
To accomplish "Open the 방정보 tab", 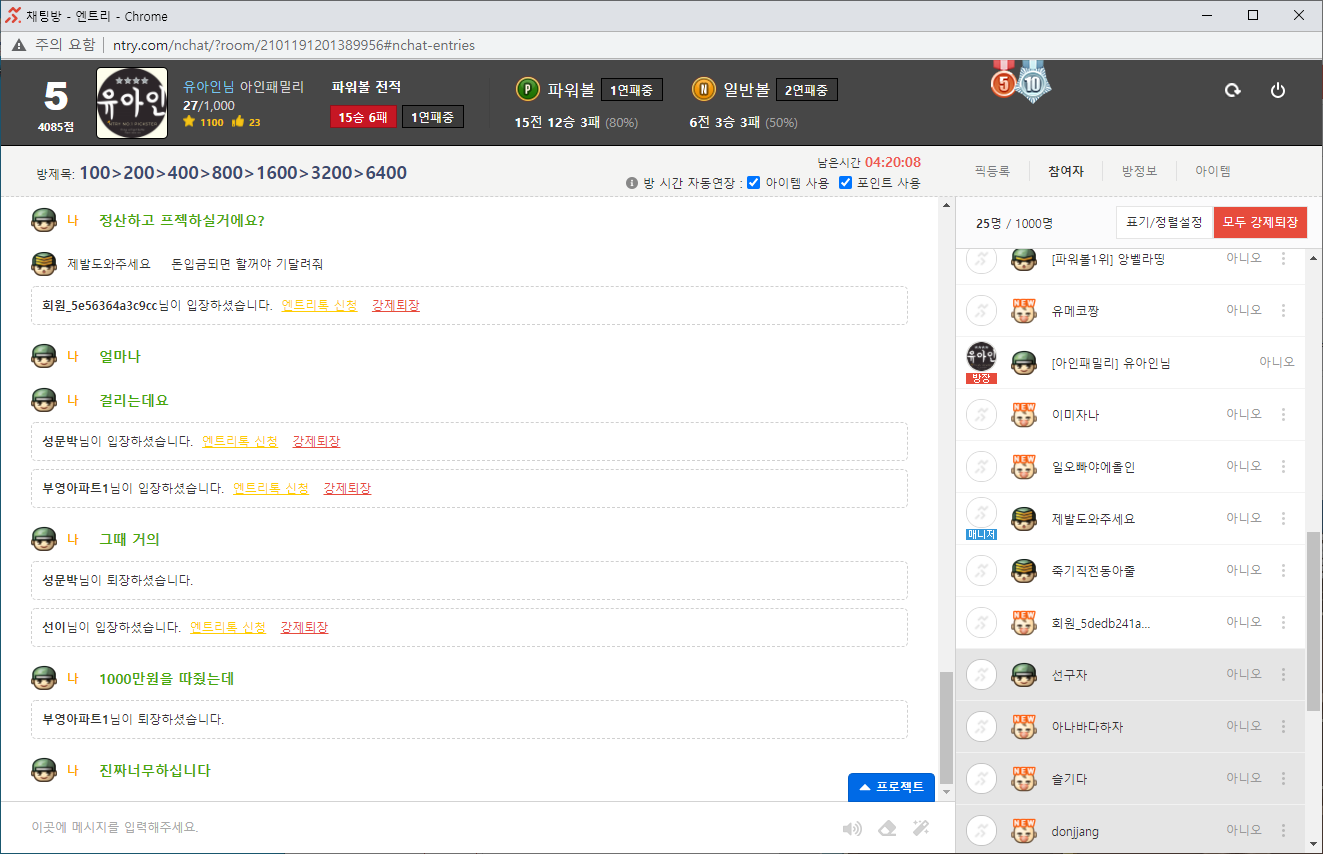I will coord(1139,171).
